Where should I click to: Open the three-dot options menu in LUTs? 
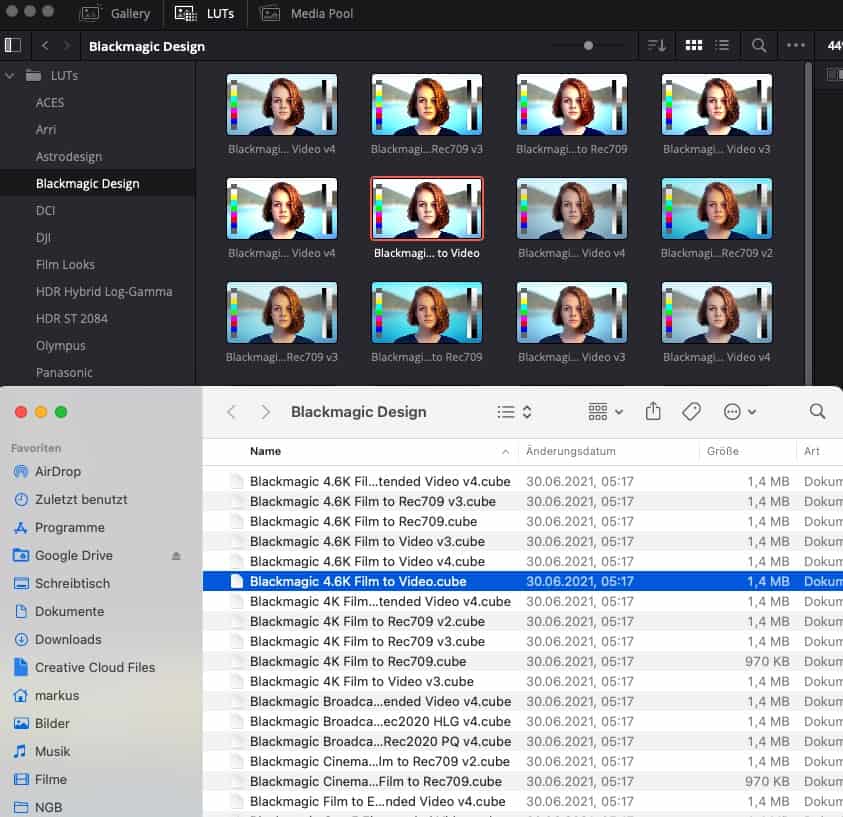(796, 45)
